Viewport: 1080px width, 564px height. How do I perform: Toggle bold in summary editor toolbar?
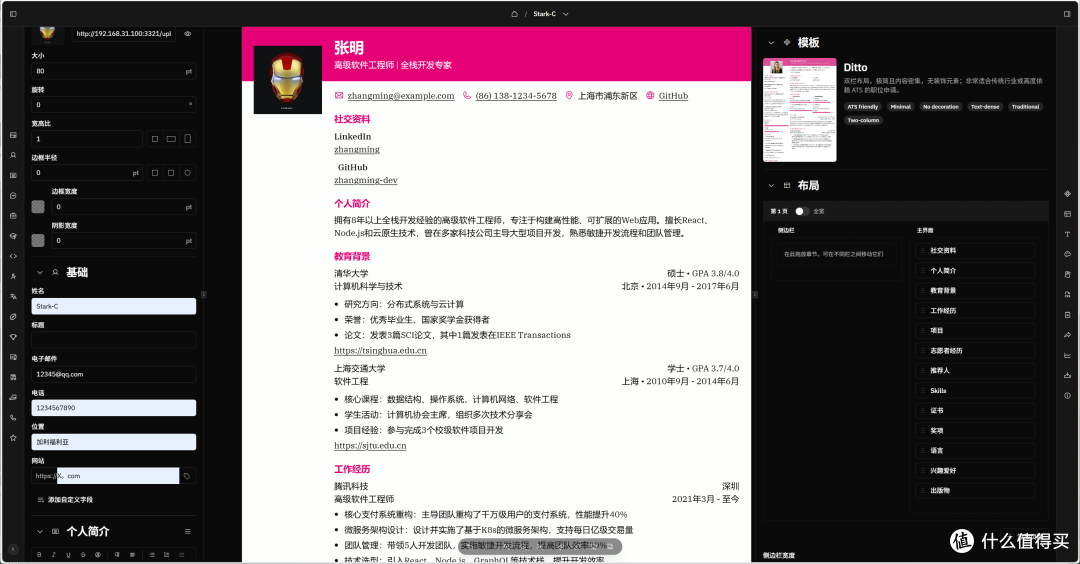point(39,555)
